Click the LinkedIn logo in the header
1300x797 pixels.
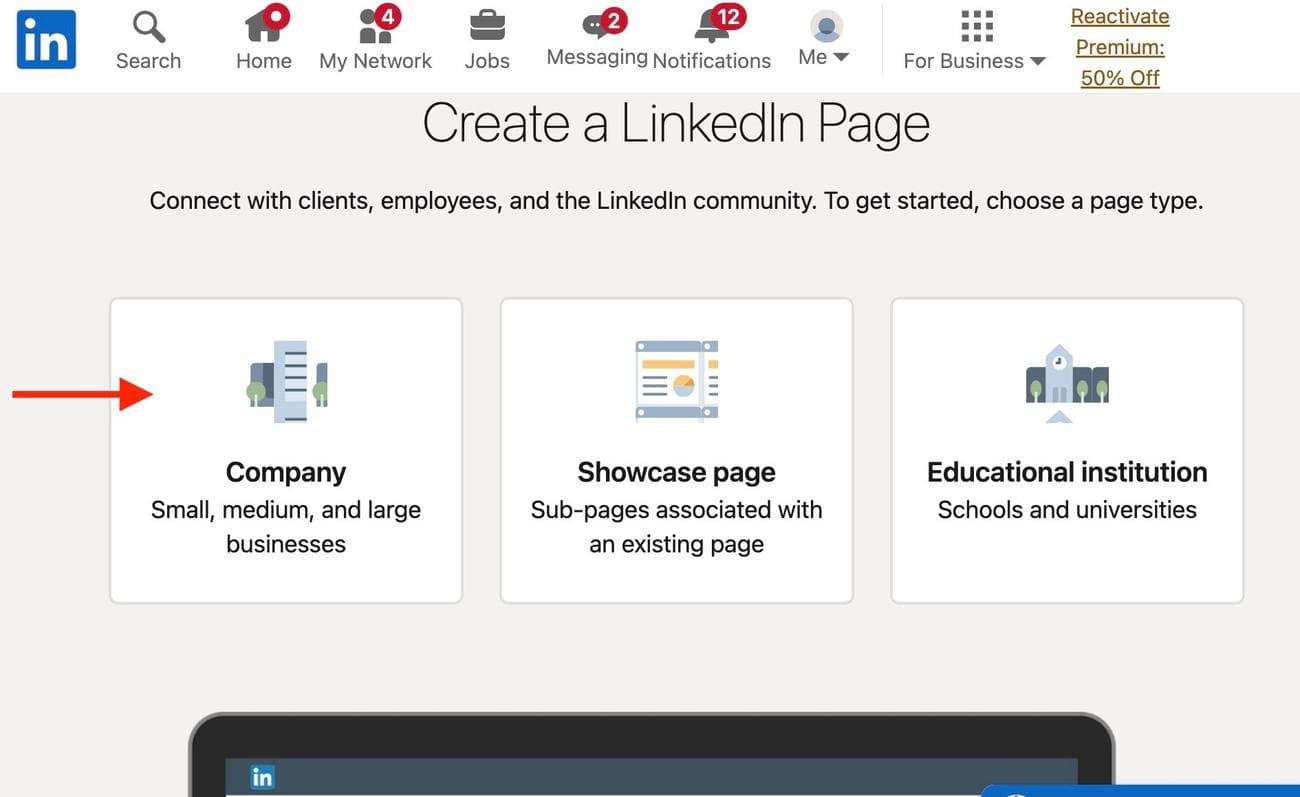tap(46, 39)
